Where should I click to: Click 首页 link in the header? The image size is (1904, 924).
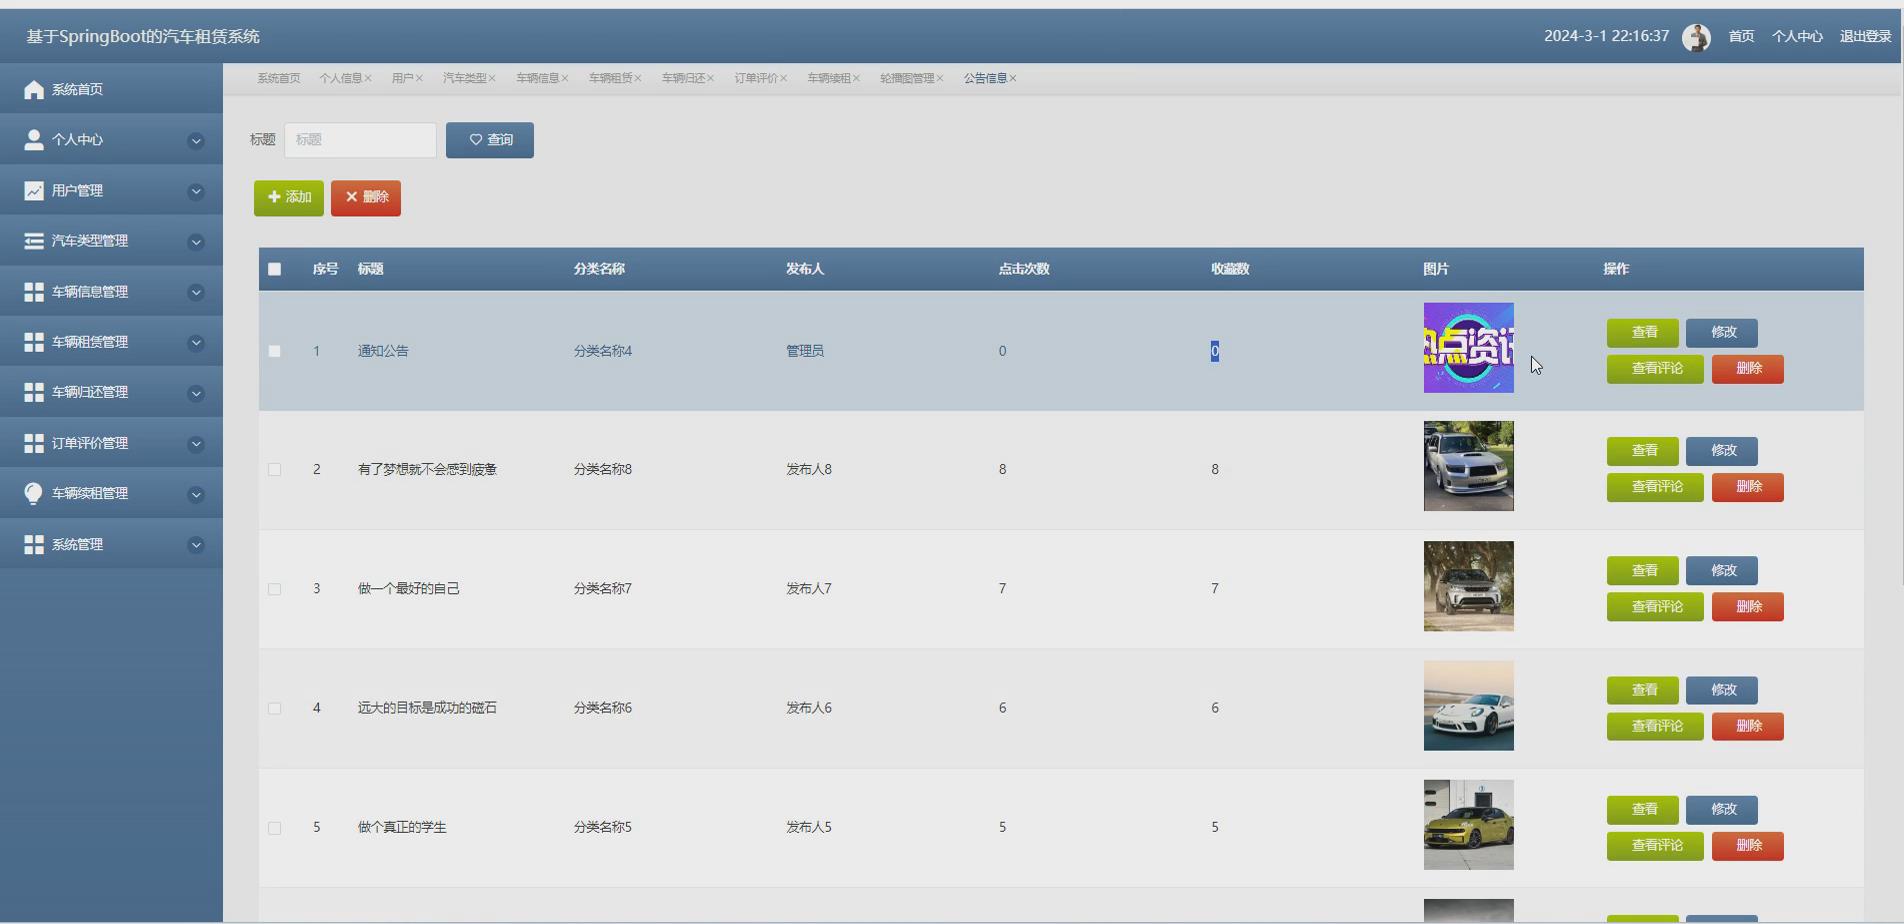coord(1741,37)
